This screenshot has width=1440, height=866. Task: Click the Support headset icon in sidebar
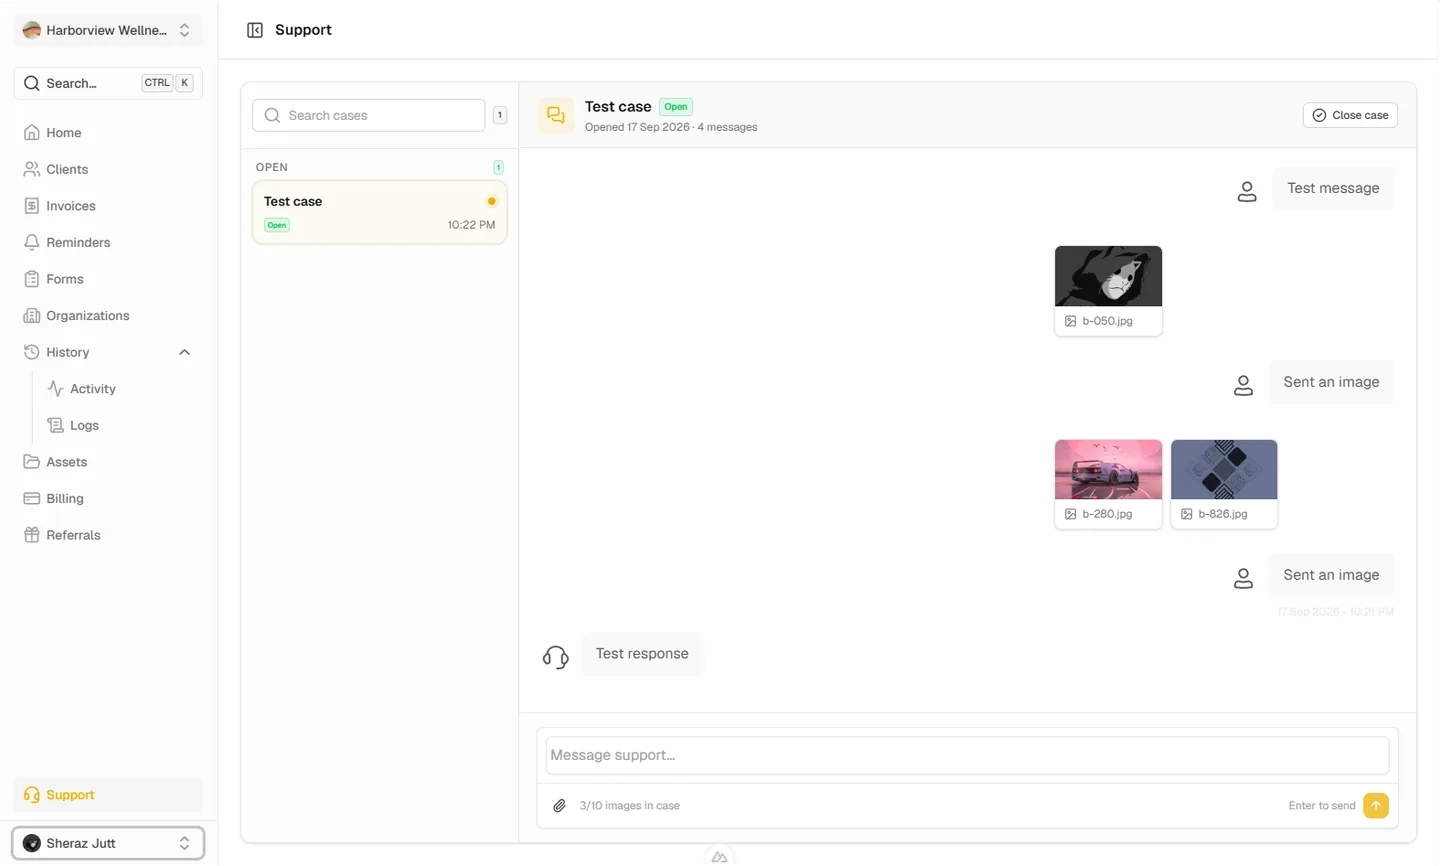(x=32, y=795)
